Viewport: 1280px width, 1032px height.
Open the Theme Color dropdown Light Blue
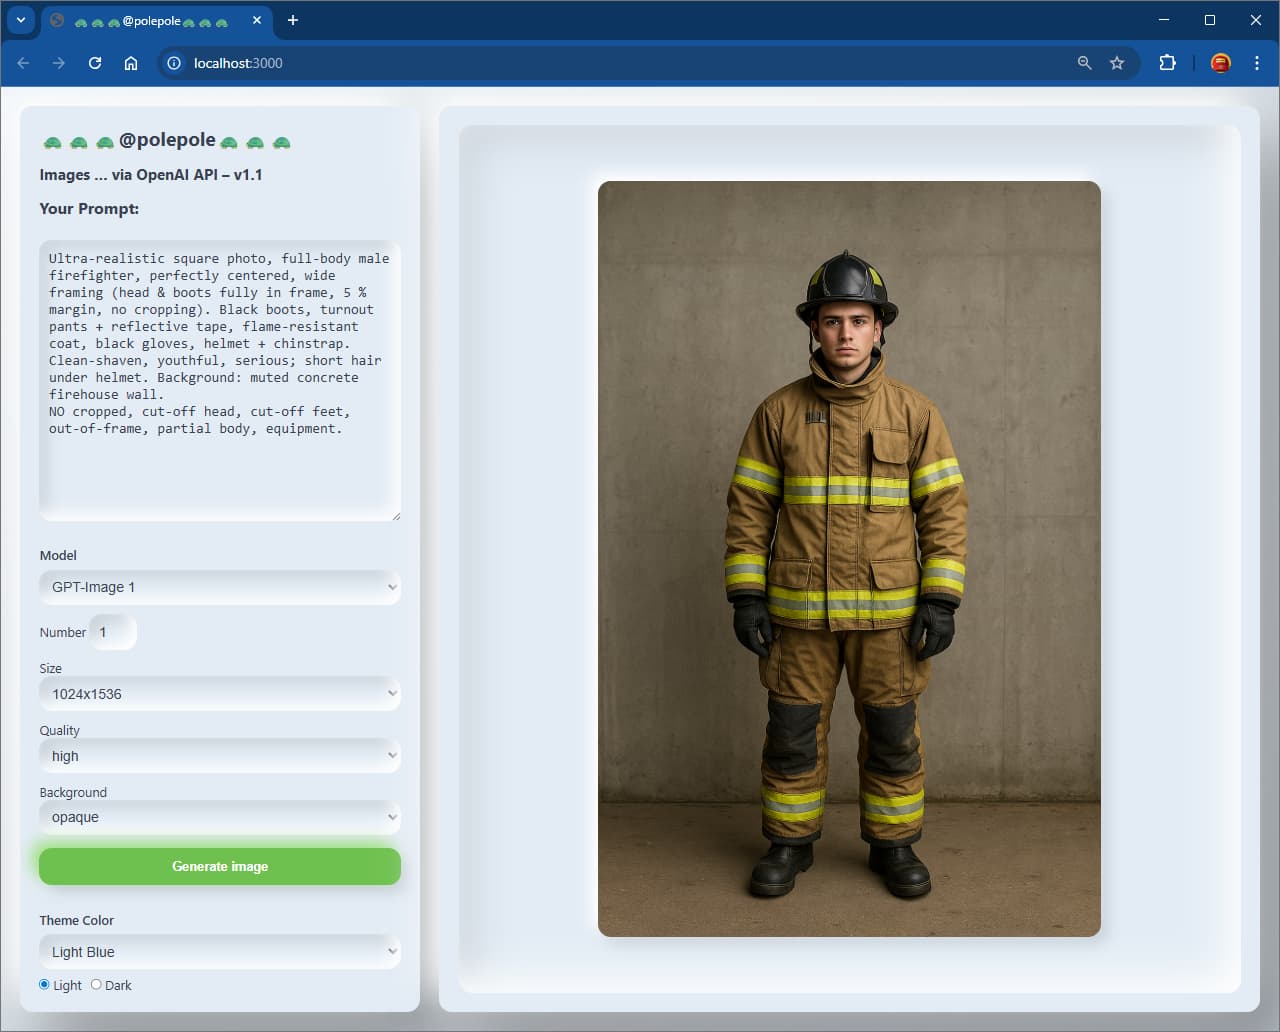pyautogui.click(x=220, y=952)
